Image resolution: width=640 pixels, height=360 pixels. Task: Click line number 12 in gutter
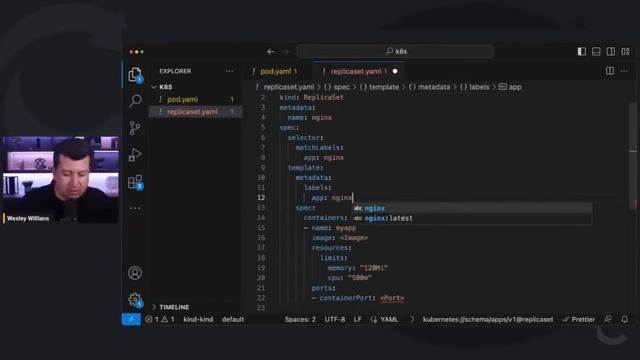(261, 198)
